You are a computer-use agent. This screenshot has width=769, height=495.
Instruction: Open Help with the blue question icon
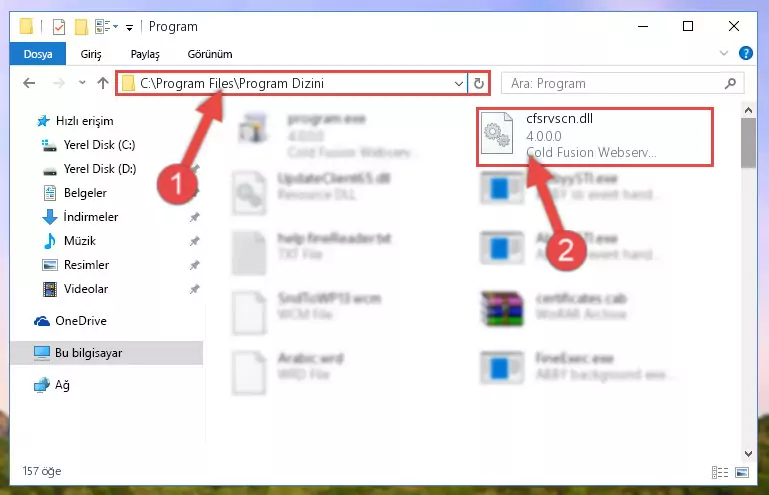pyautogui.click(x=745, y=53)
